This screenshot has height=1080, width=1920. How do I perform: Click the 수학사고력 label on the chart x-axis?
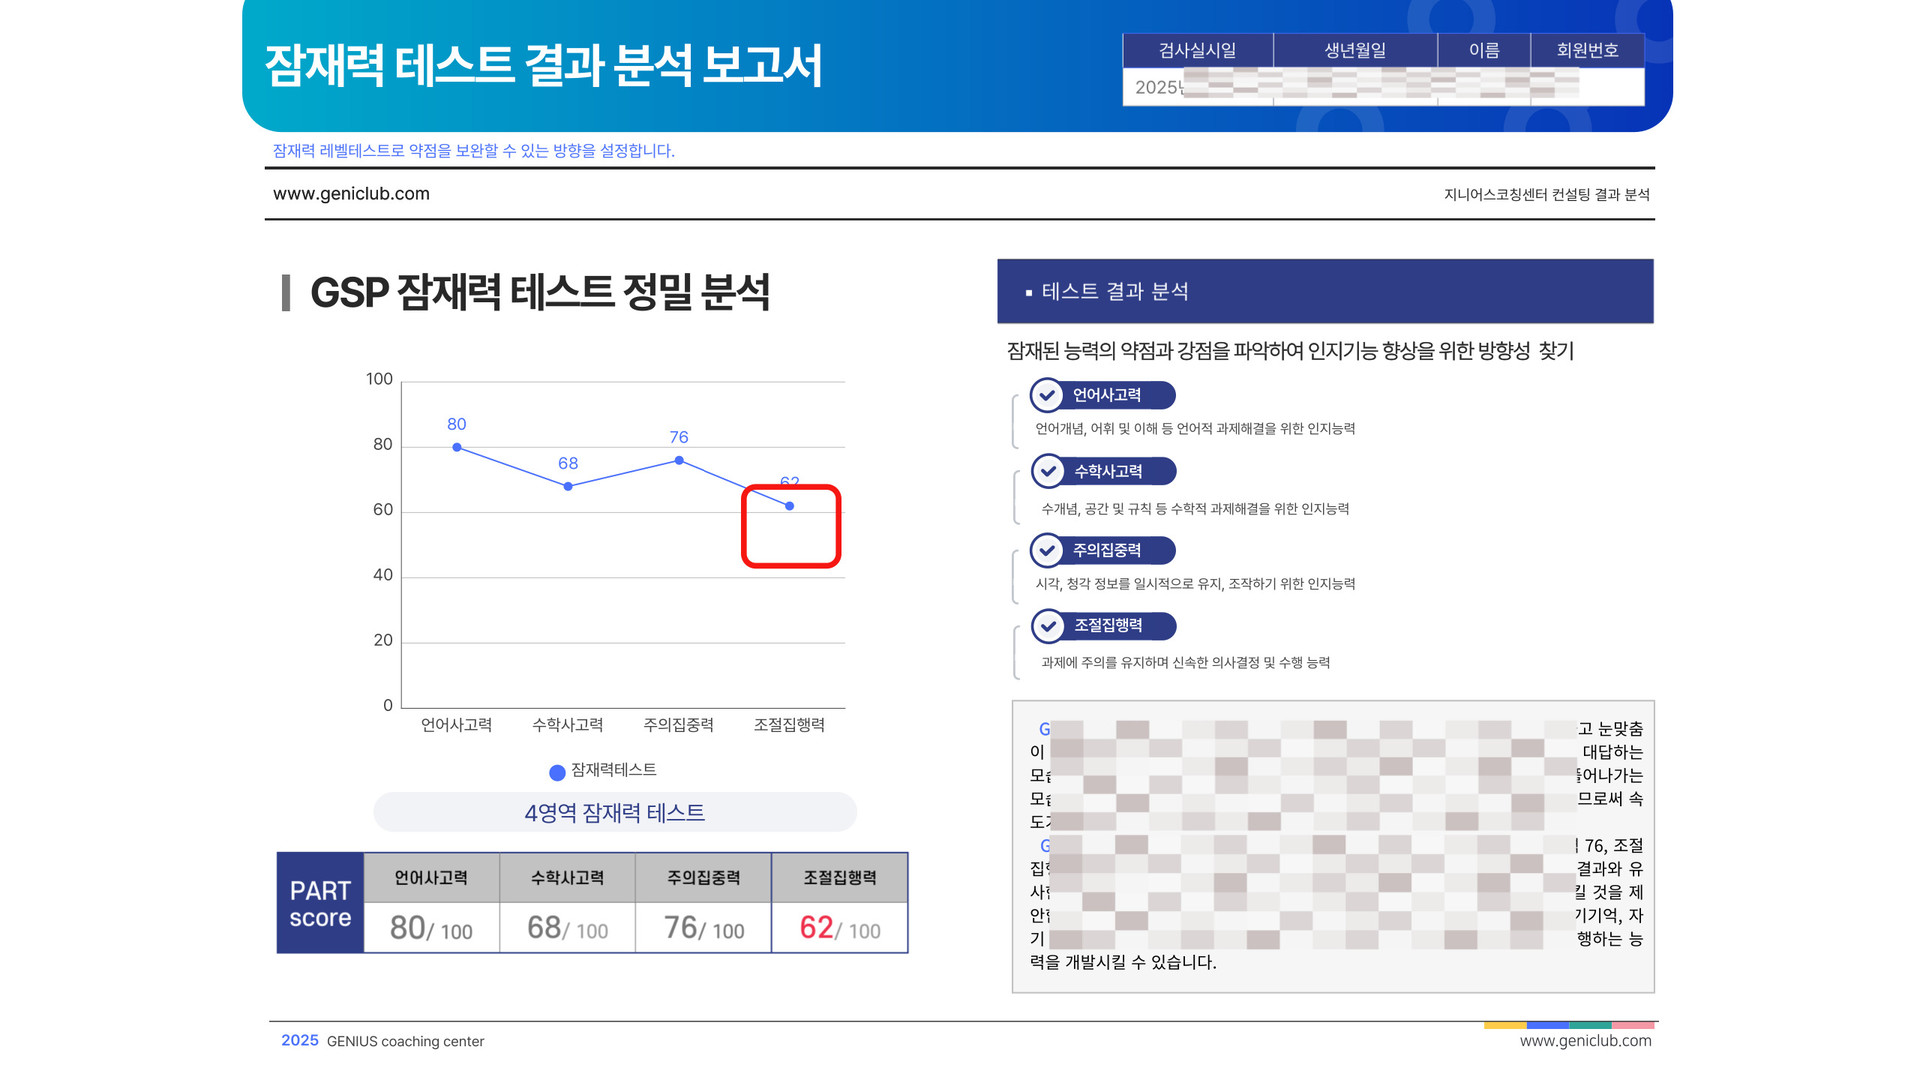click(567, 725)
